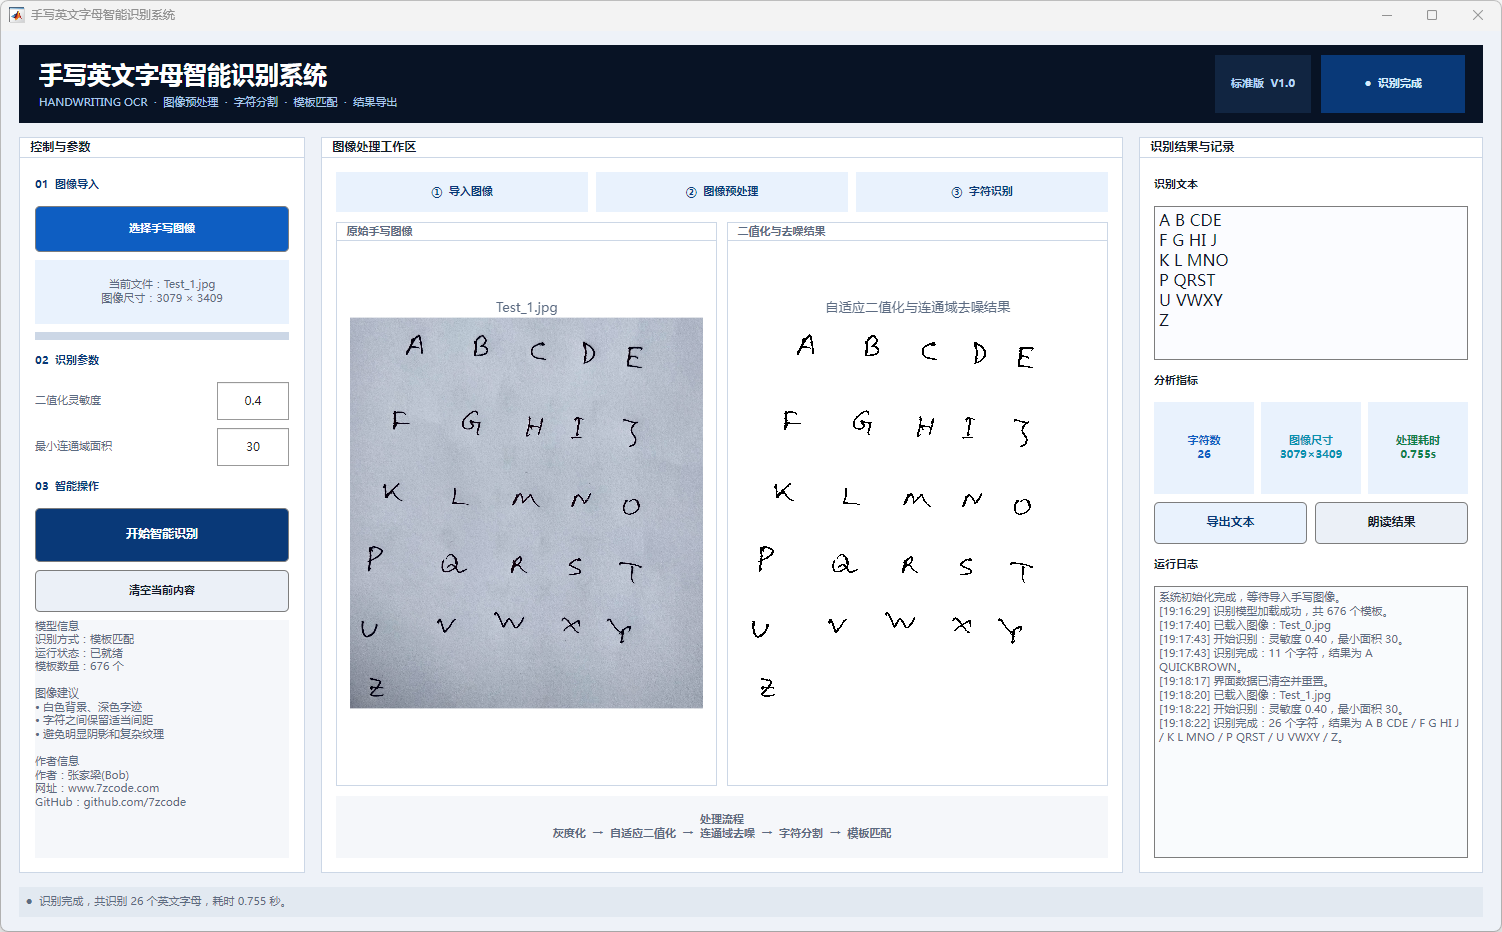Click the 朗读结果 button
The height and width of the screenshot is (932, 1502).
coord(1391,523)
